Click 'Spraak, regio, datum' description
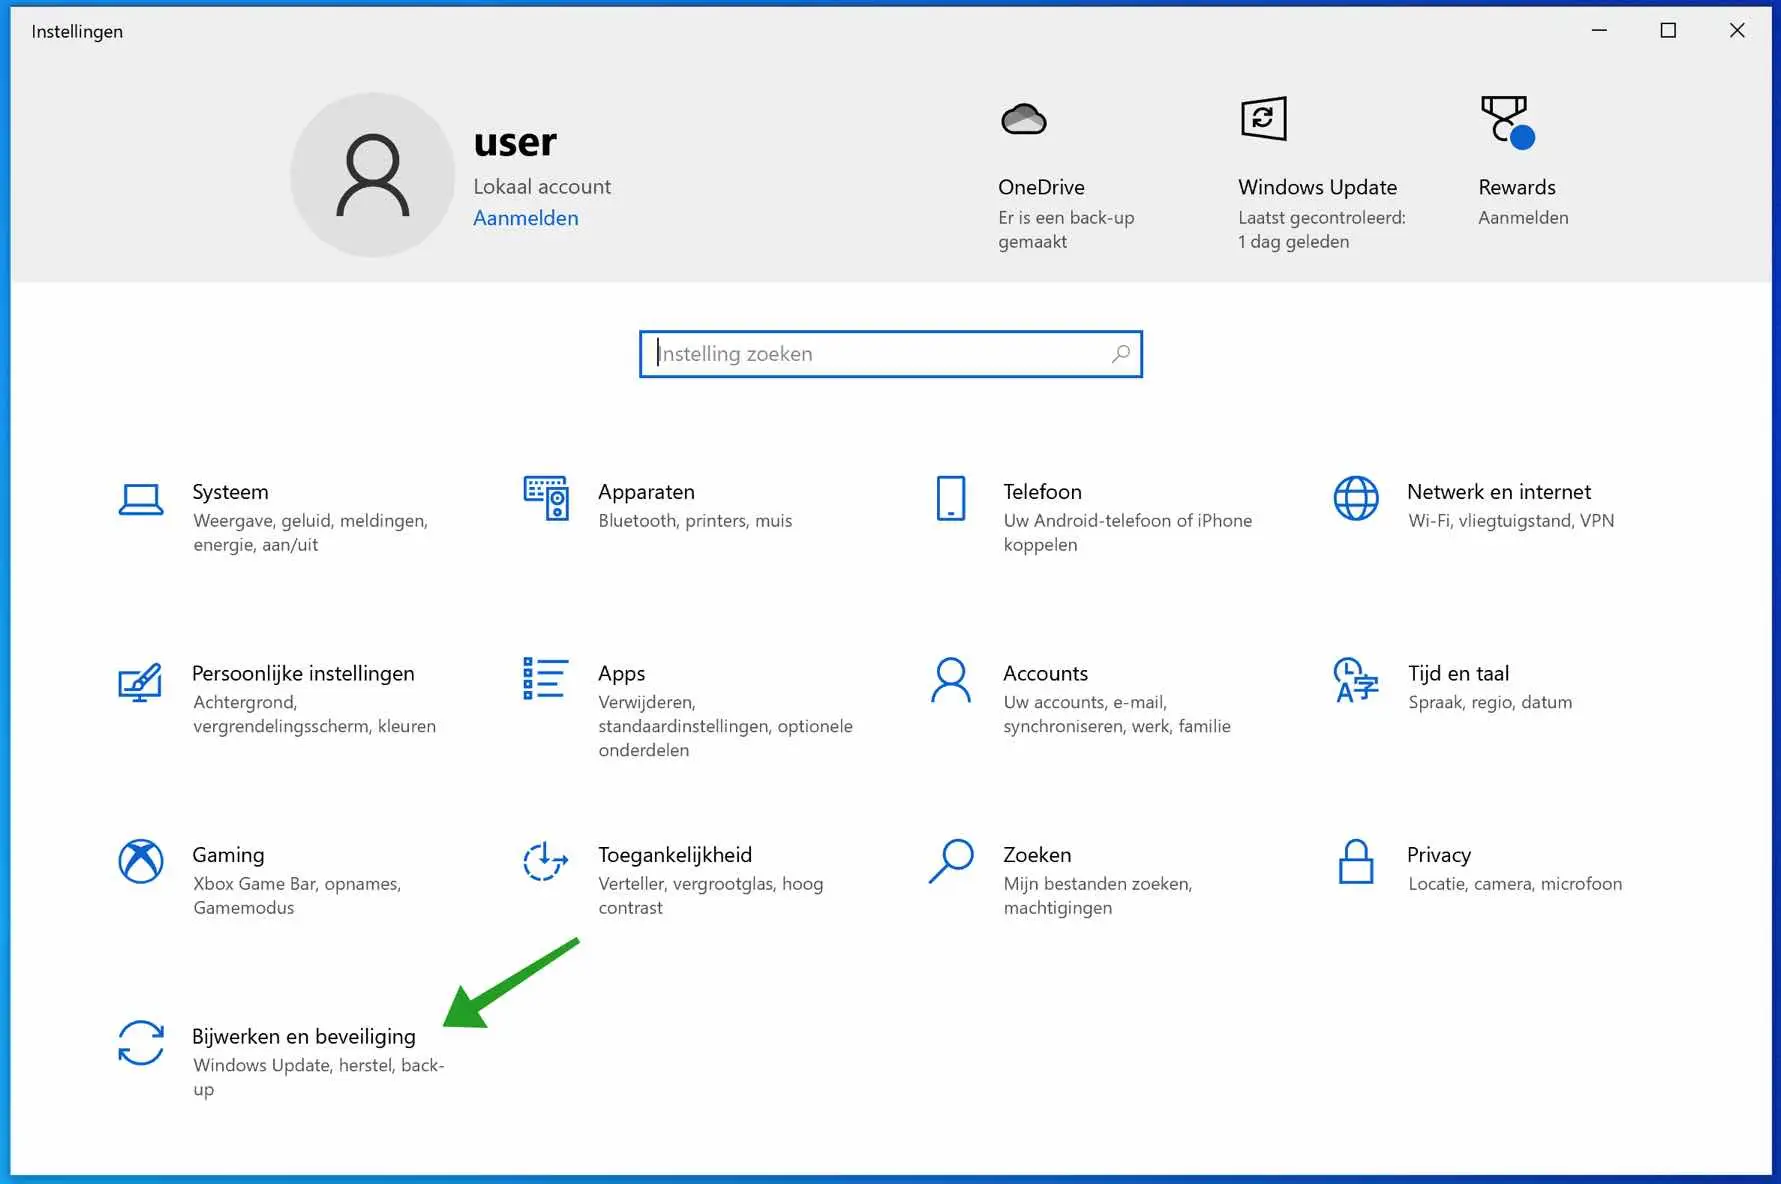Viewport: 1781px width, 1184px height. point(1490,703)
